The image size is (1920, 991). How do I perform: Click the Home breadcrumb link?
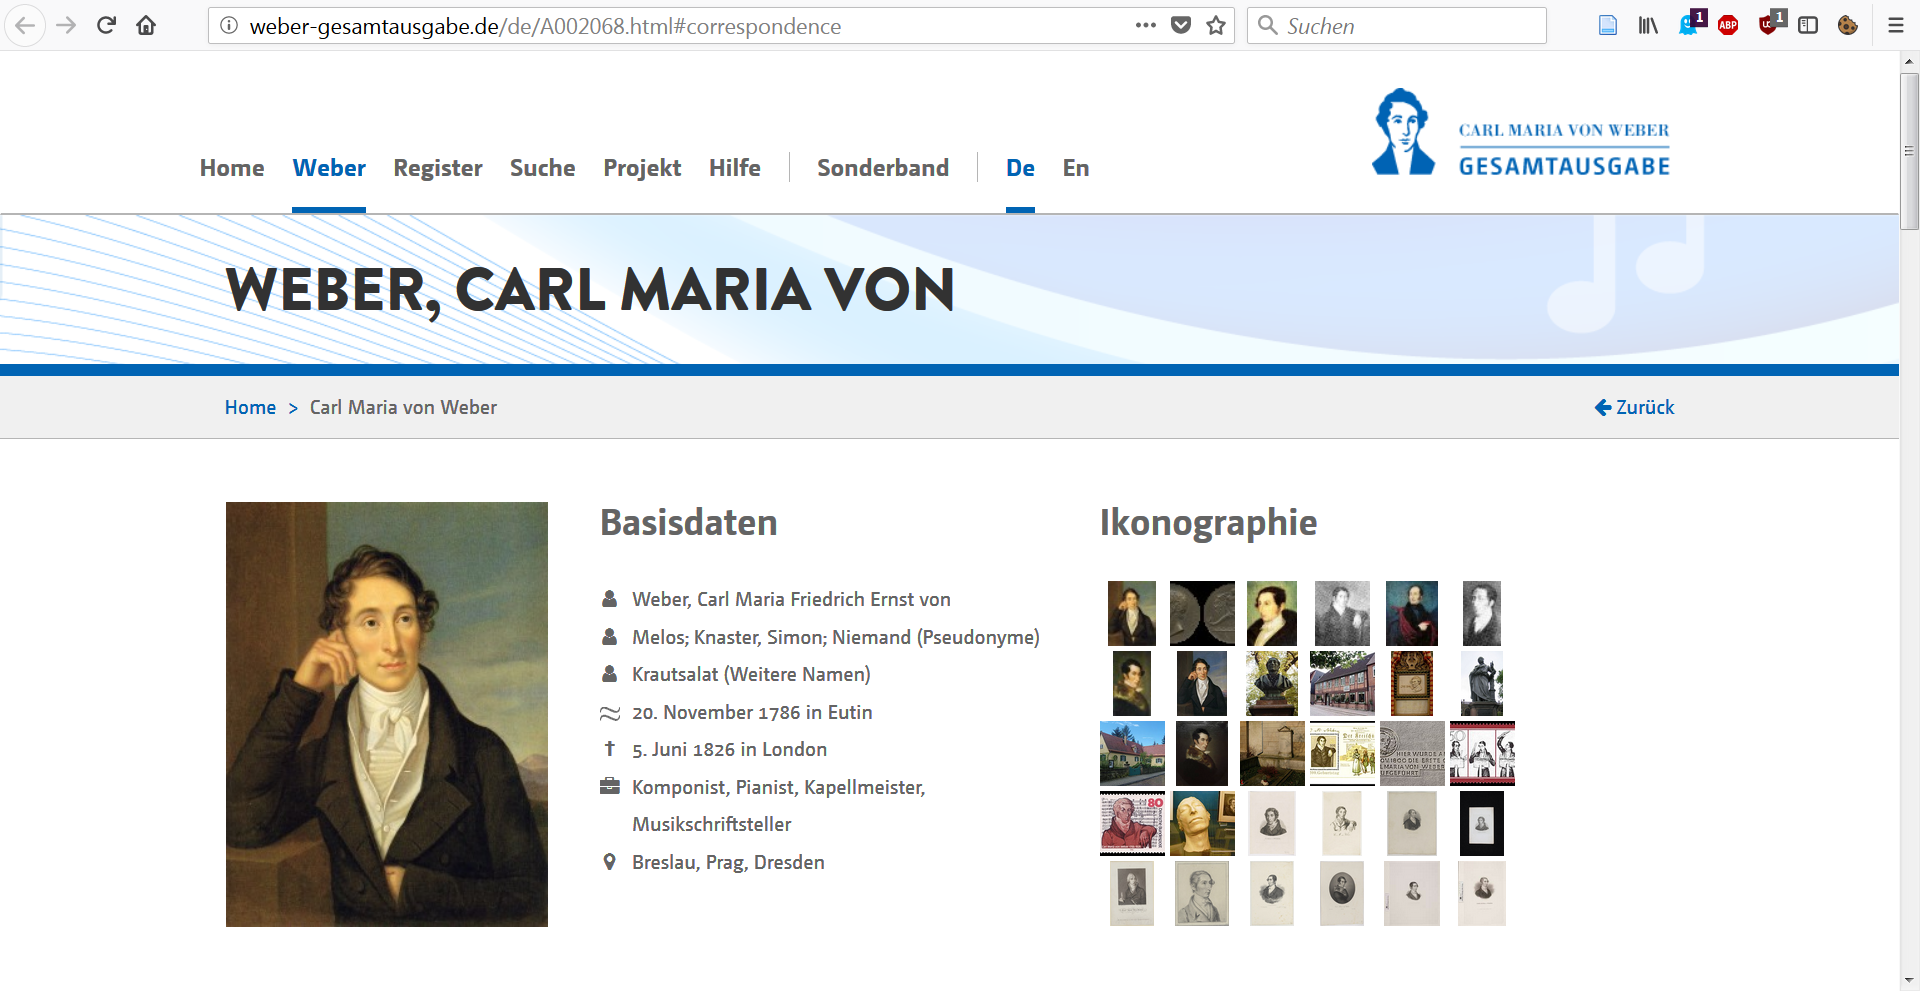point(250,407)
